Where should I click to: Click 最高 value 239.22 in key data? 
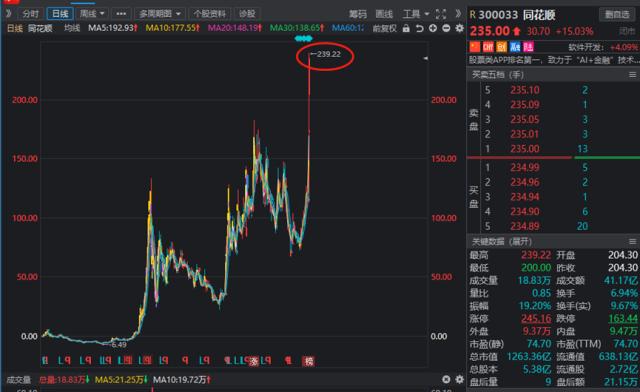tap(536, 255)
